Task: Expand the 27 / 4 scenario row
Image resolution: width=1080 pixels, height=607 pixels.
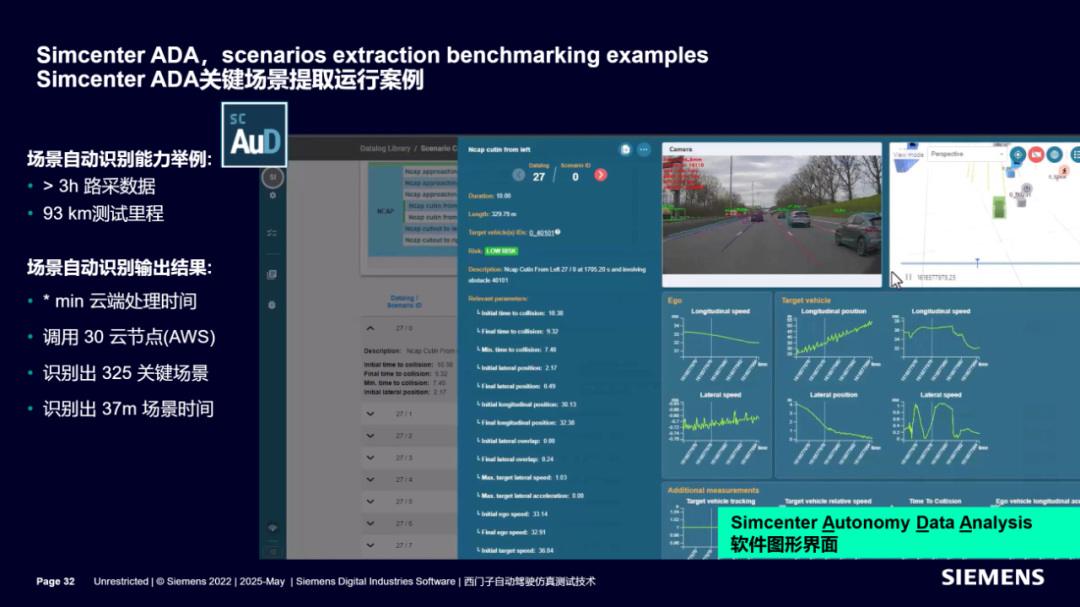Action: [x=371, y=480]
